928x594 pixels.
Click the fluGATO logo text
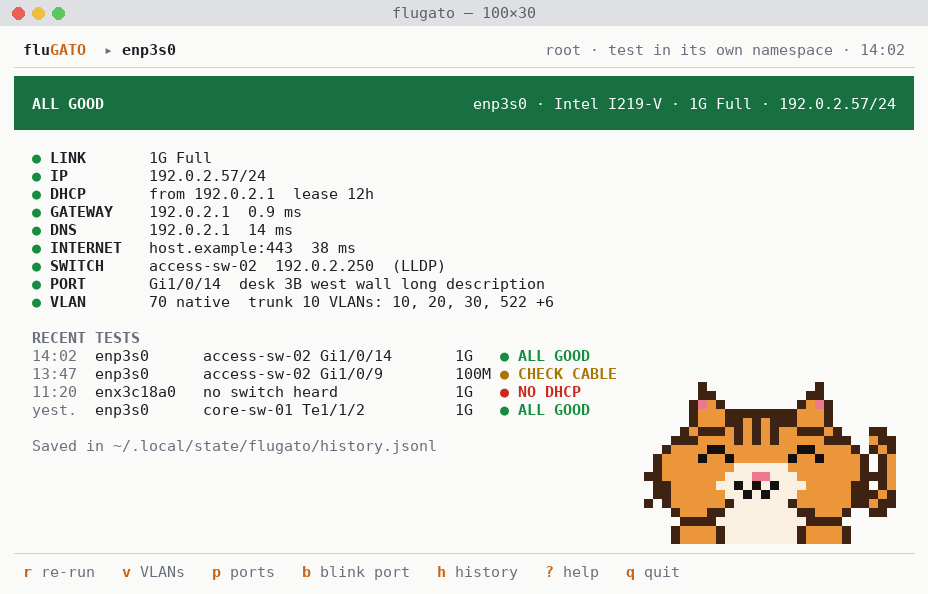click(x=54, y=50)
